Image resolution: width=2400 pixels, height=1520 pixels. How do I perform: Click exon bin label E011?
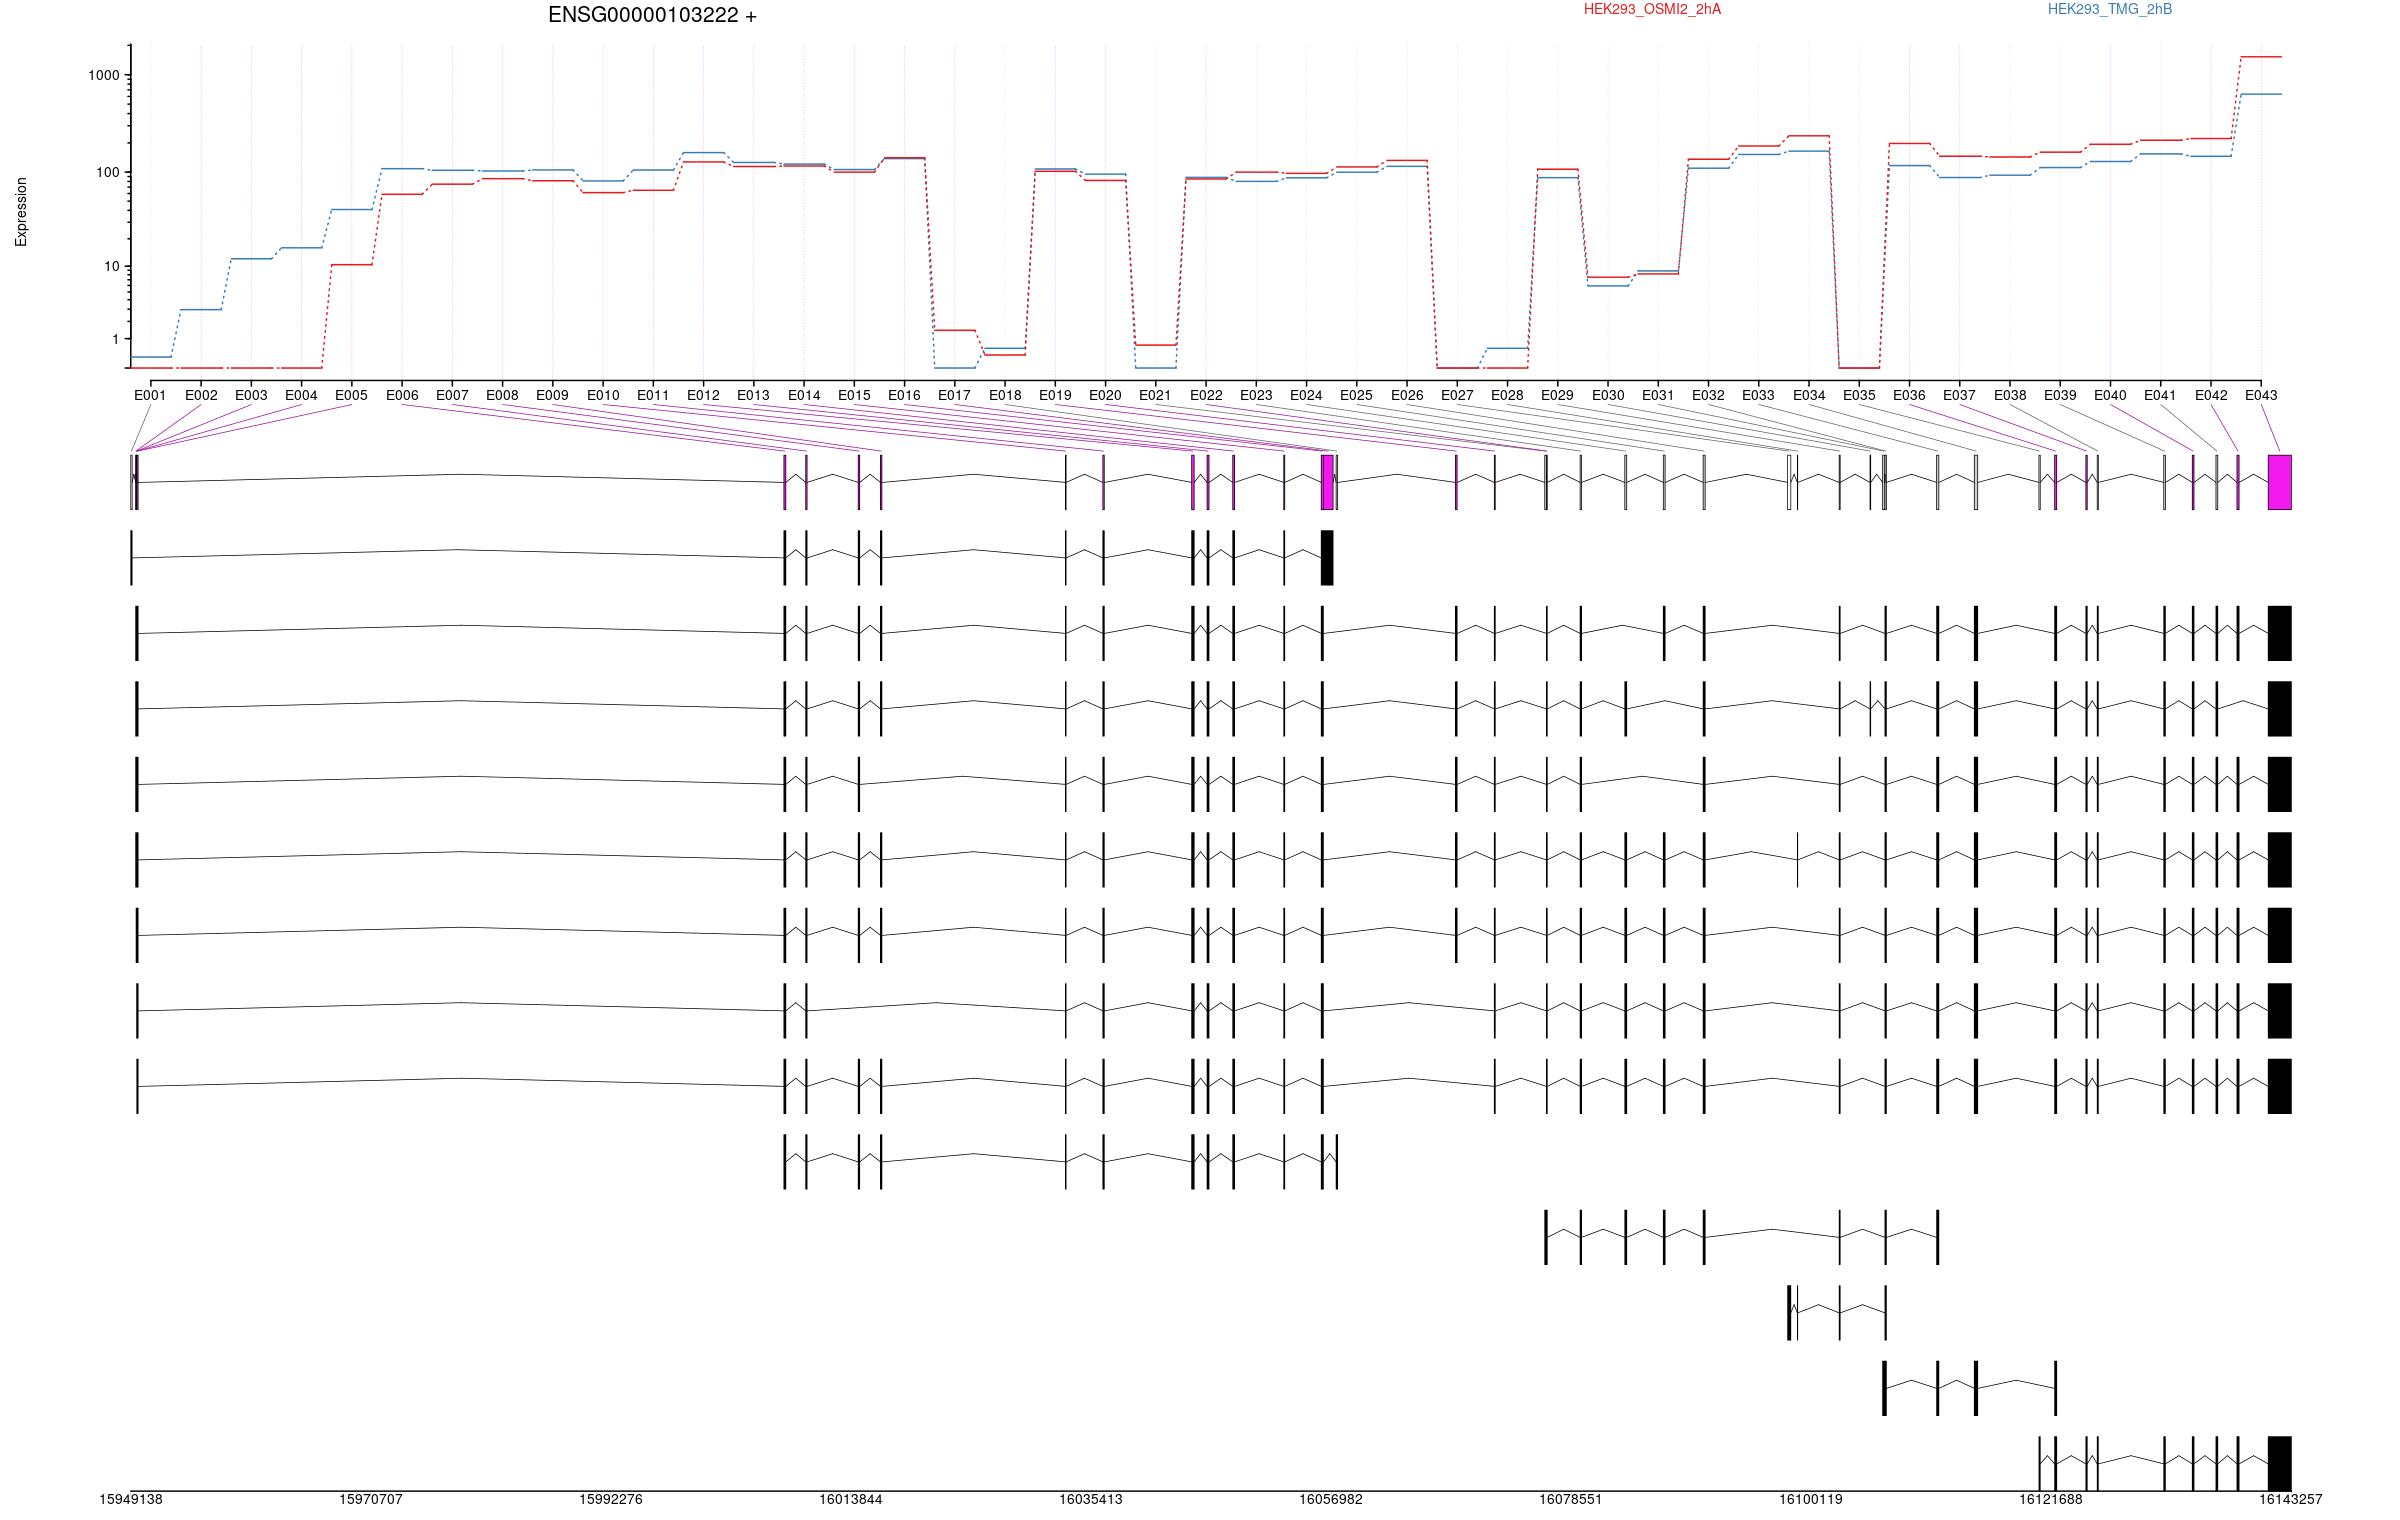(x=653, y=395)
